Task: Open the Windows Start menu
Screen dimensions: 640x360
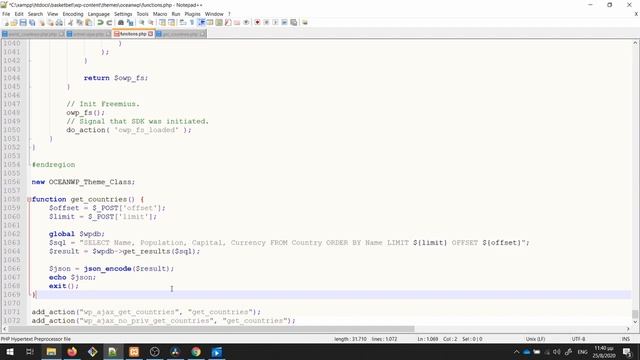Action: (10, 352)
